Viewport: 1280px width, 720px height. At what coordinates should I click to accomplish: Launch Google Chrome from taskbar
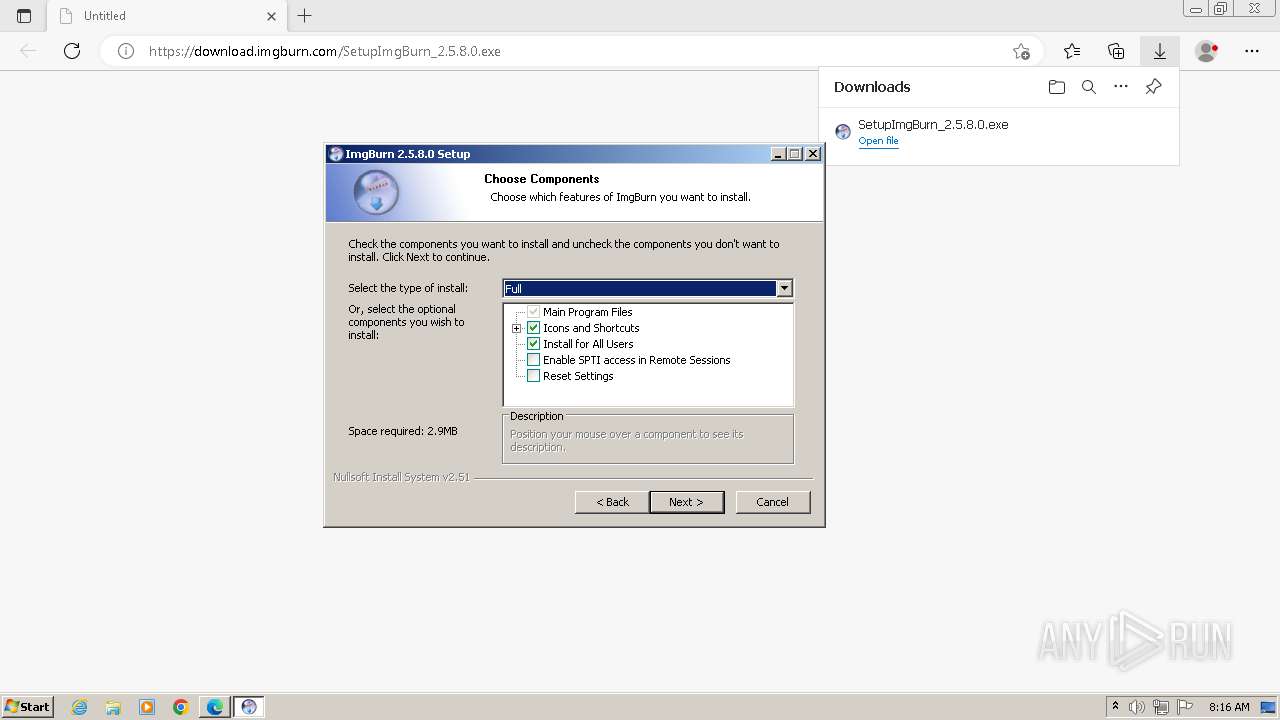tap(181, 707)
